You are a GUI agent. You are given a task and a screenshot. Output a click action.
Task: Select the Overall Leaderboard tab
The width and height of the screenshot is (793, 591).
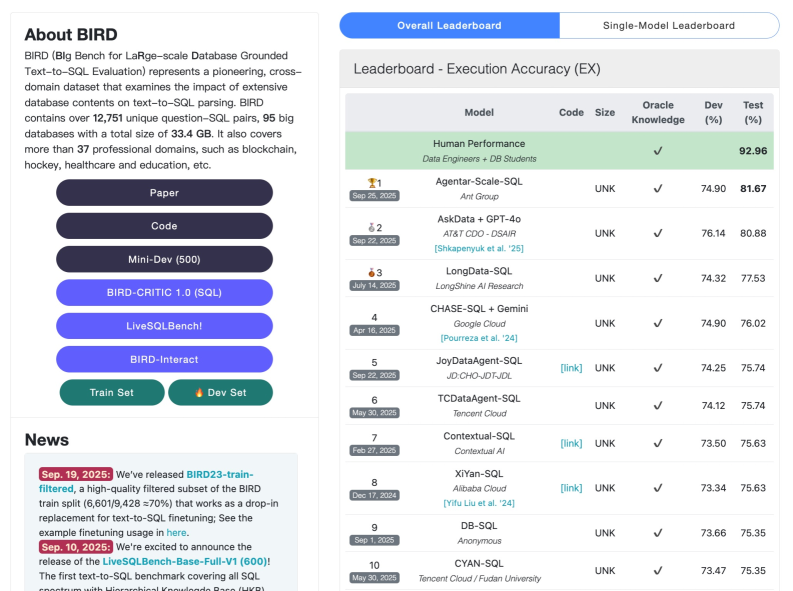pos(449,26)
